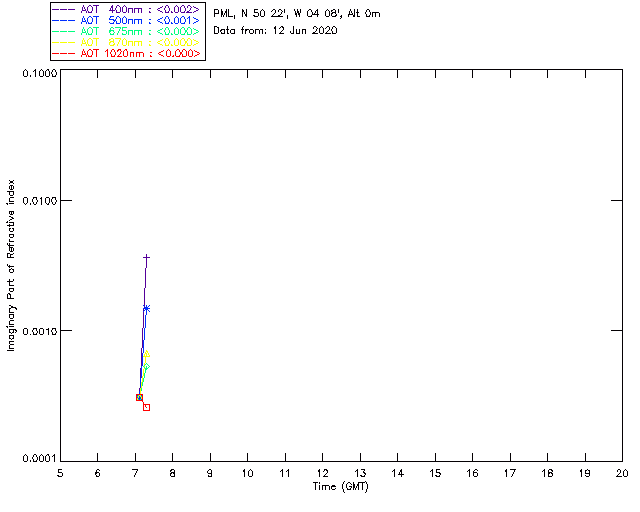The width and height of the screenshot is (640, 512).
Task: Click the x-axis label 8
Action: pyautogui.click(x=173, y=473)
